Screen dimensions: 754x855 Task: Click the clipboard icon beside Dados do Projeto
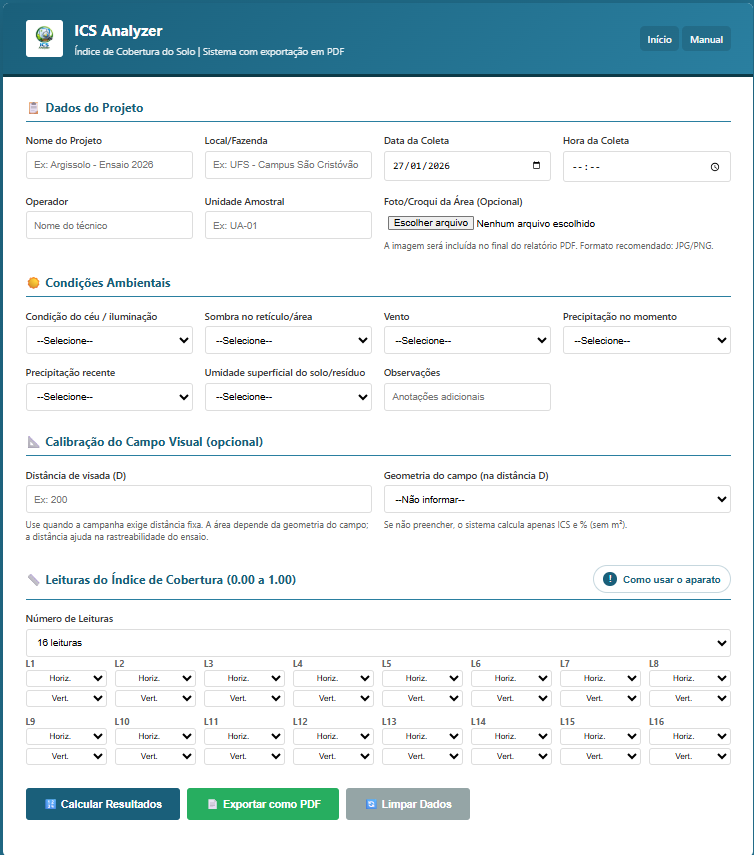point(34,107)
